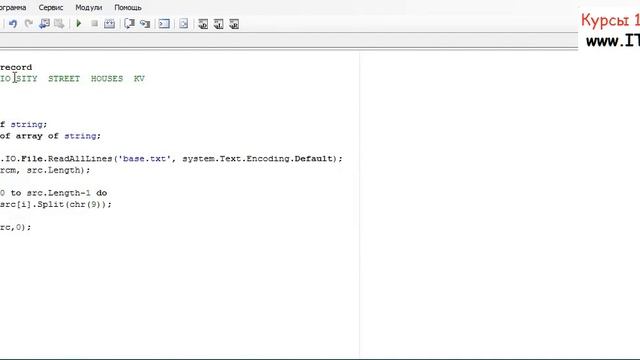640x360 pixels.
Task: Open the Сервис menu
Action: point(51,7)
